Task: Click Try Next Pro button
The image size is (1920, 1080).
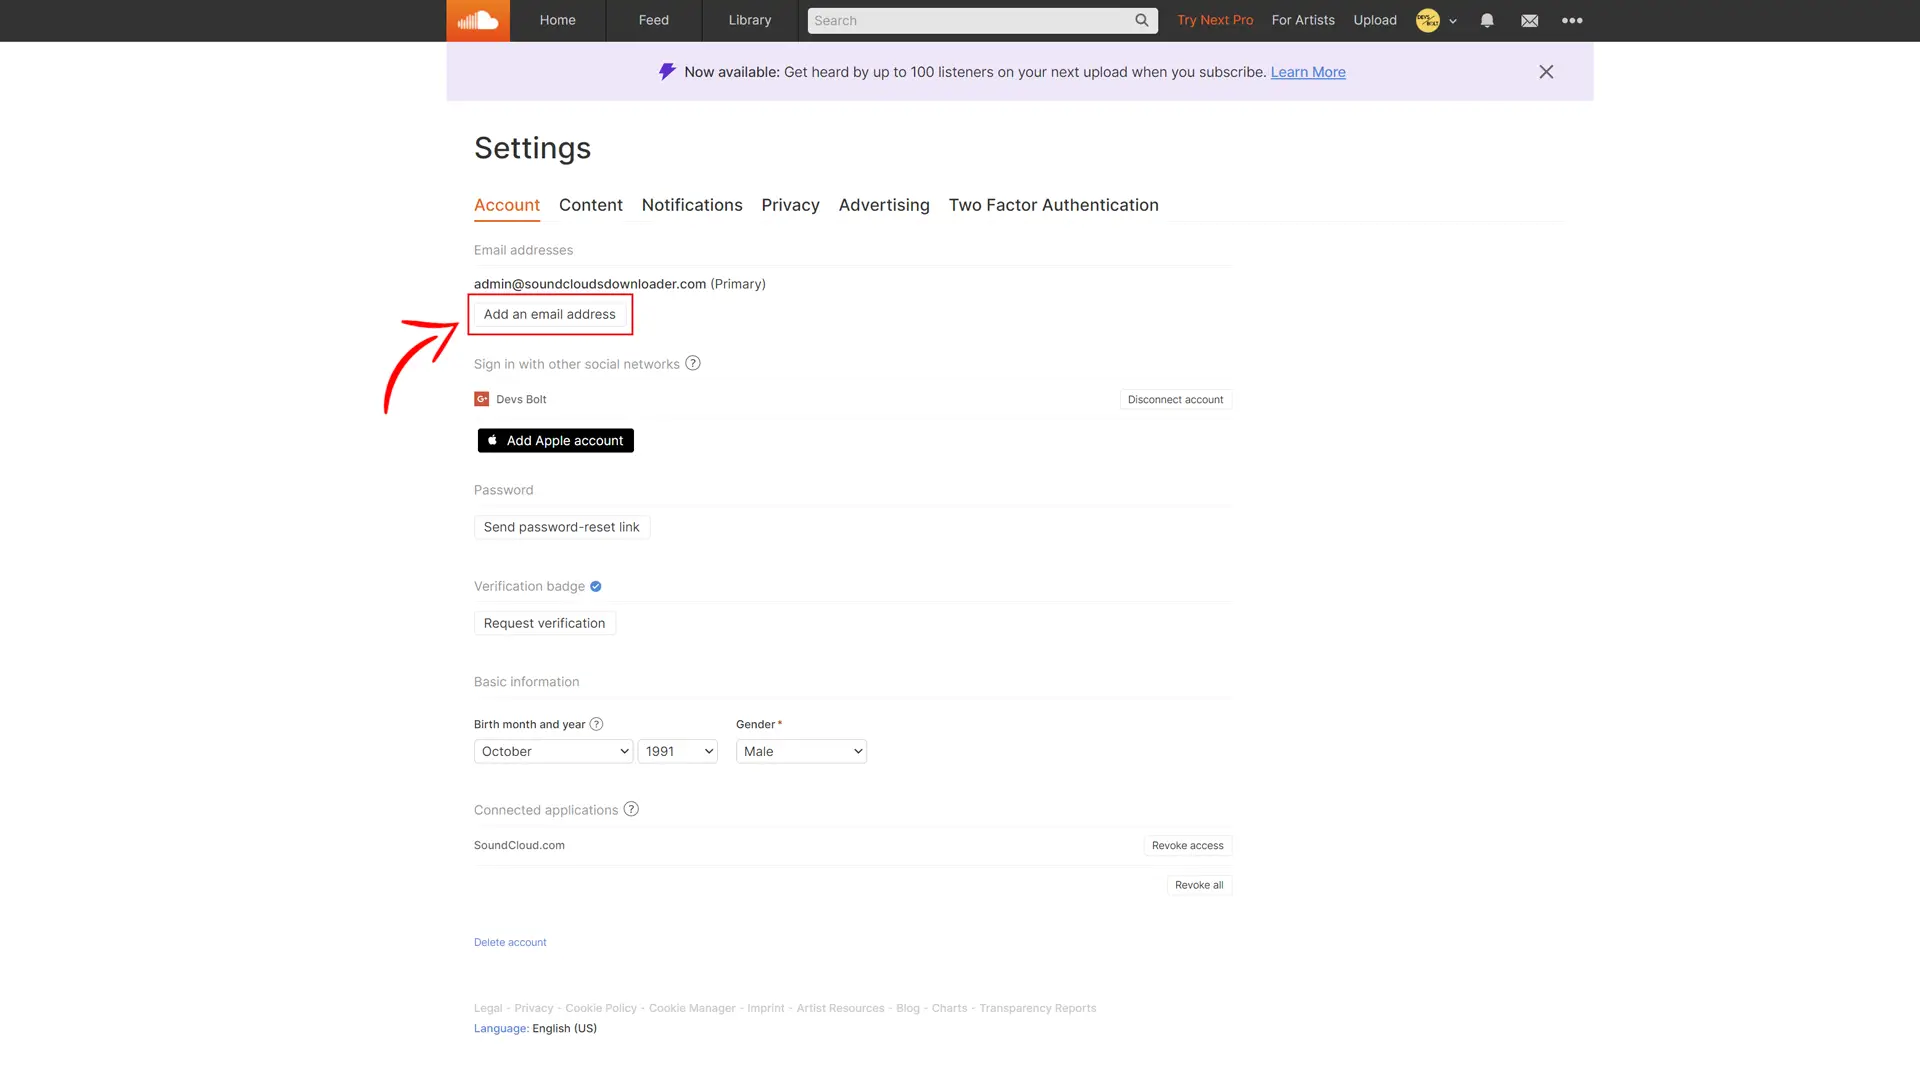Action: (x=1215, y=20)
